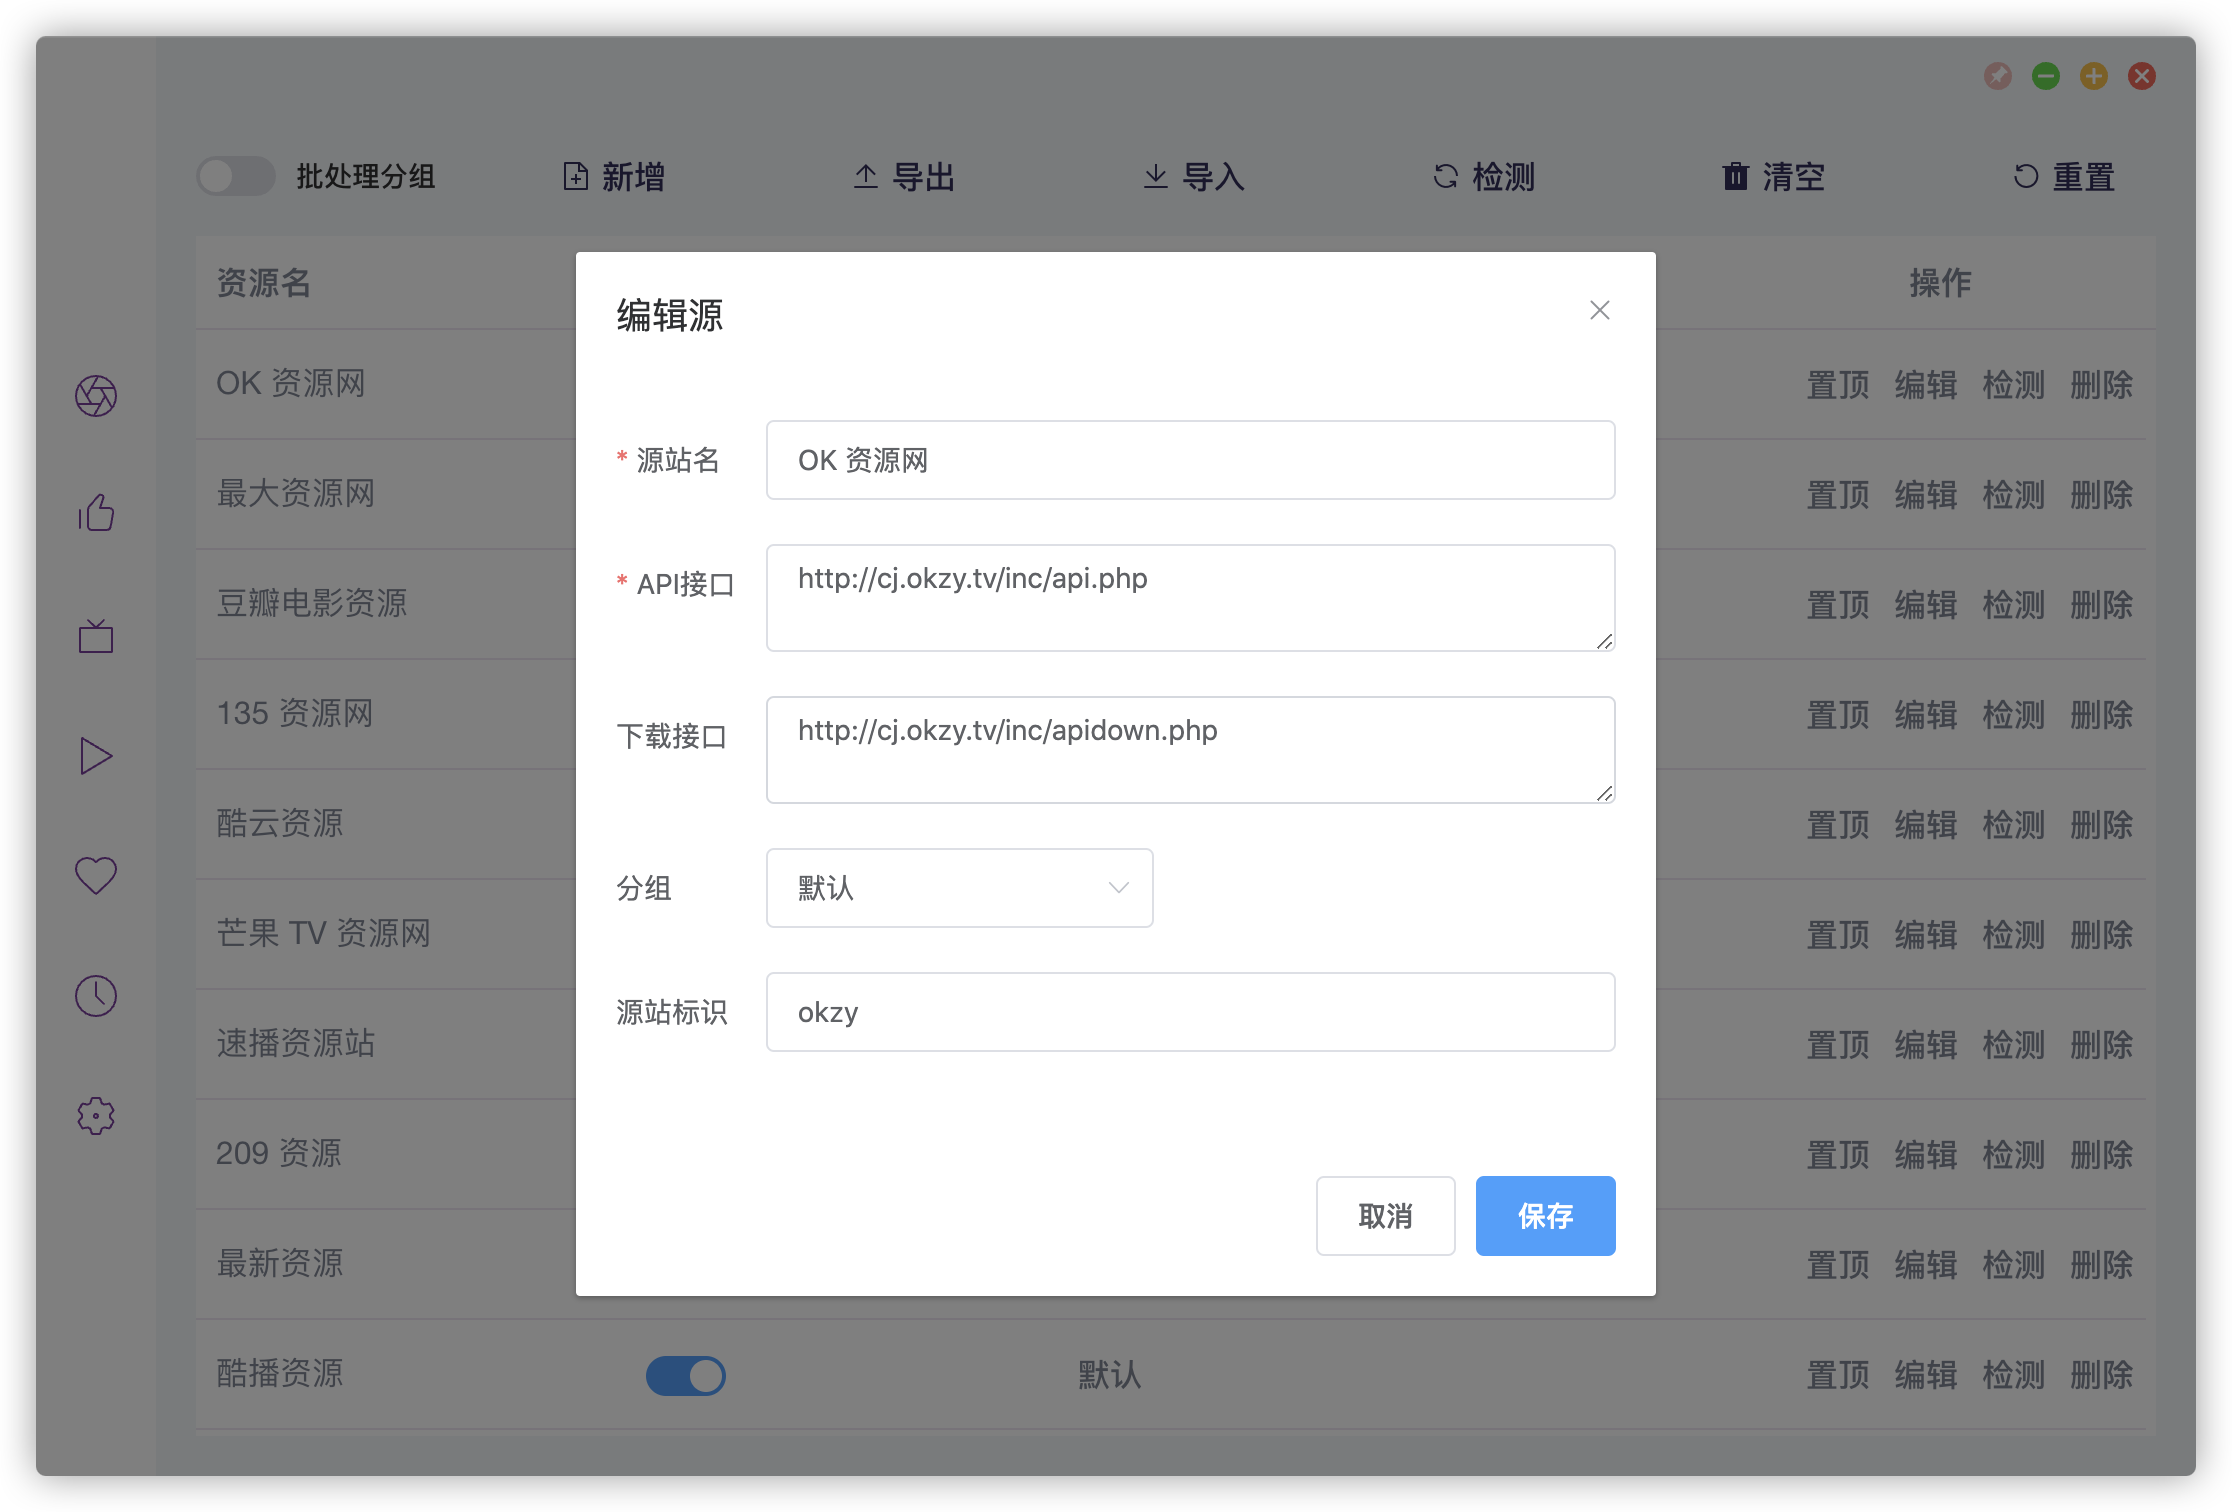Click the chevron arrow in 分组 select
2232x1512 pixels.
(x=1119, y=888)
